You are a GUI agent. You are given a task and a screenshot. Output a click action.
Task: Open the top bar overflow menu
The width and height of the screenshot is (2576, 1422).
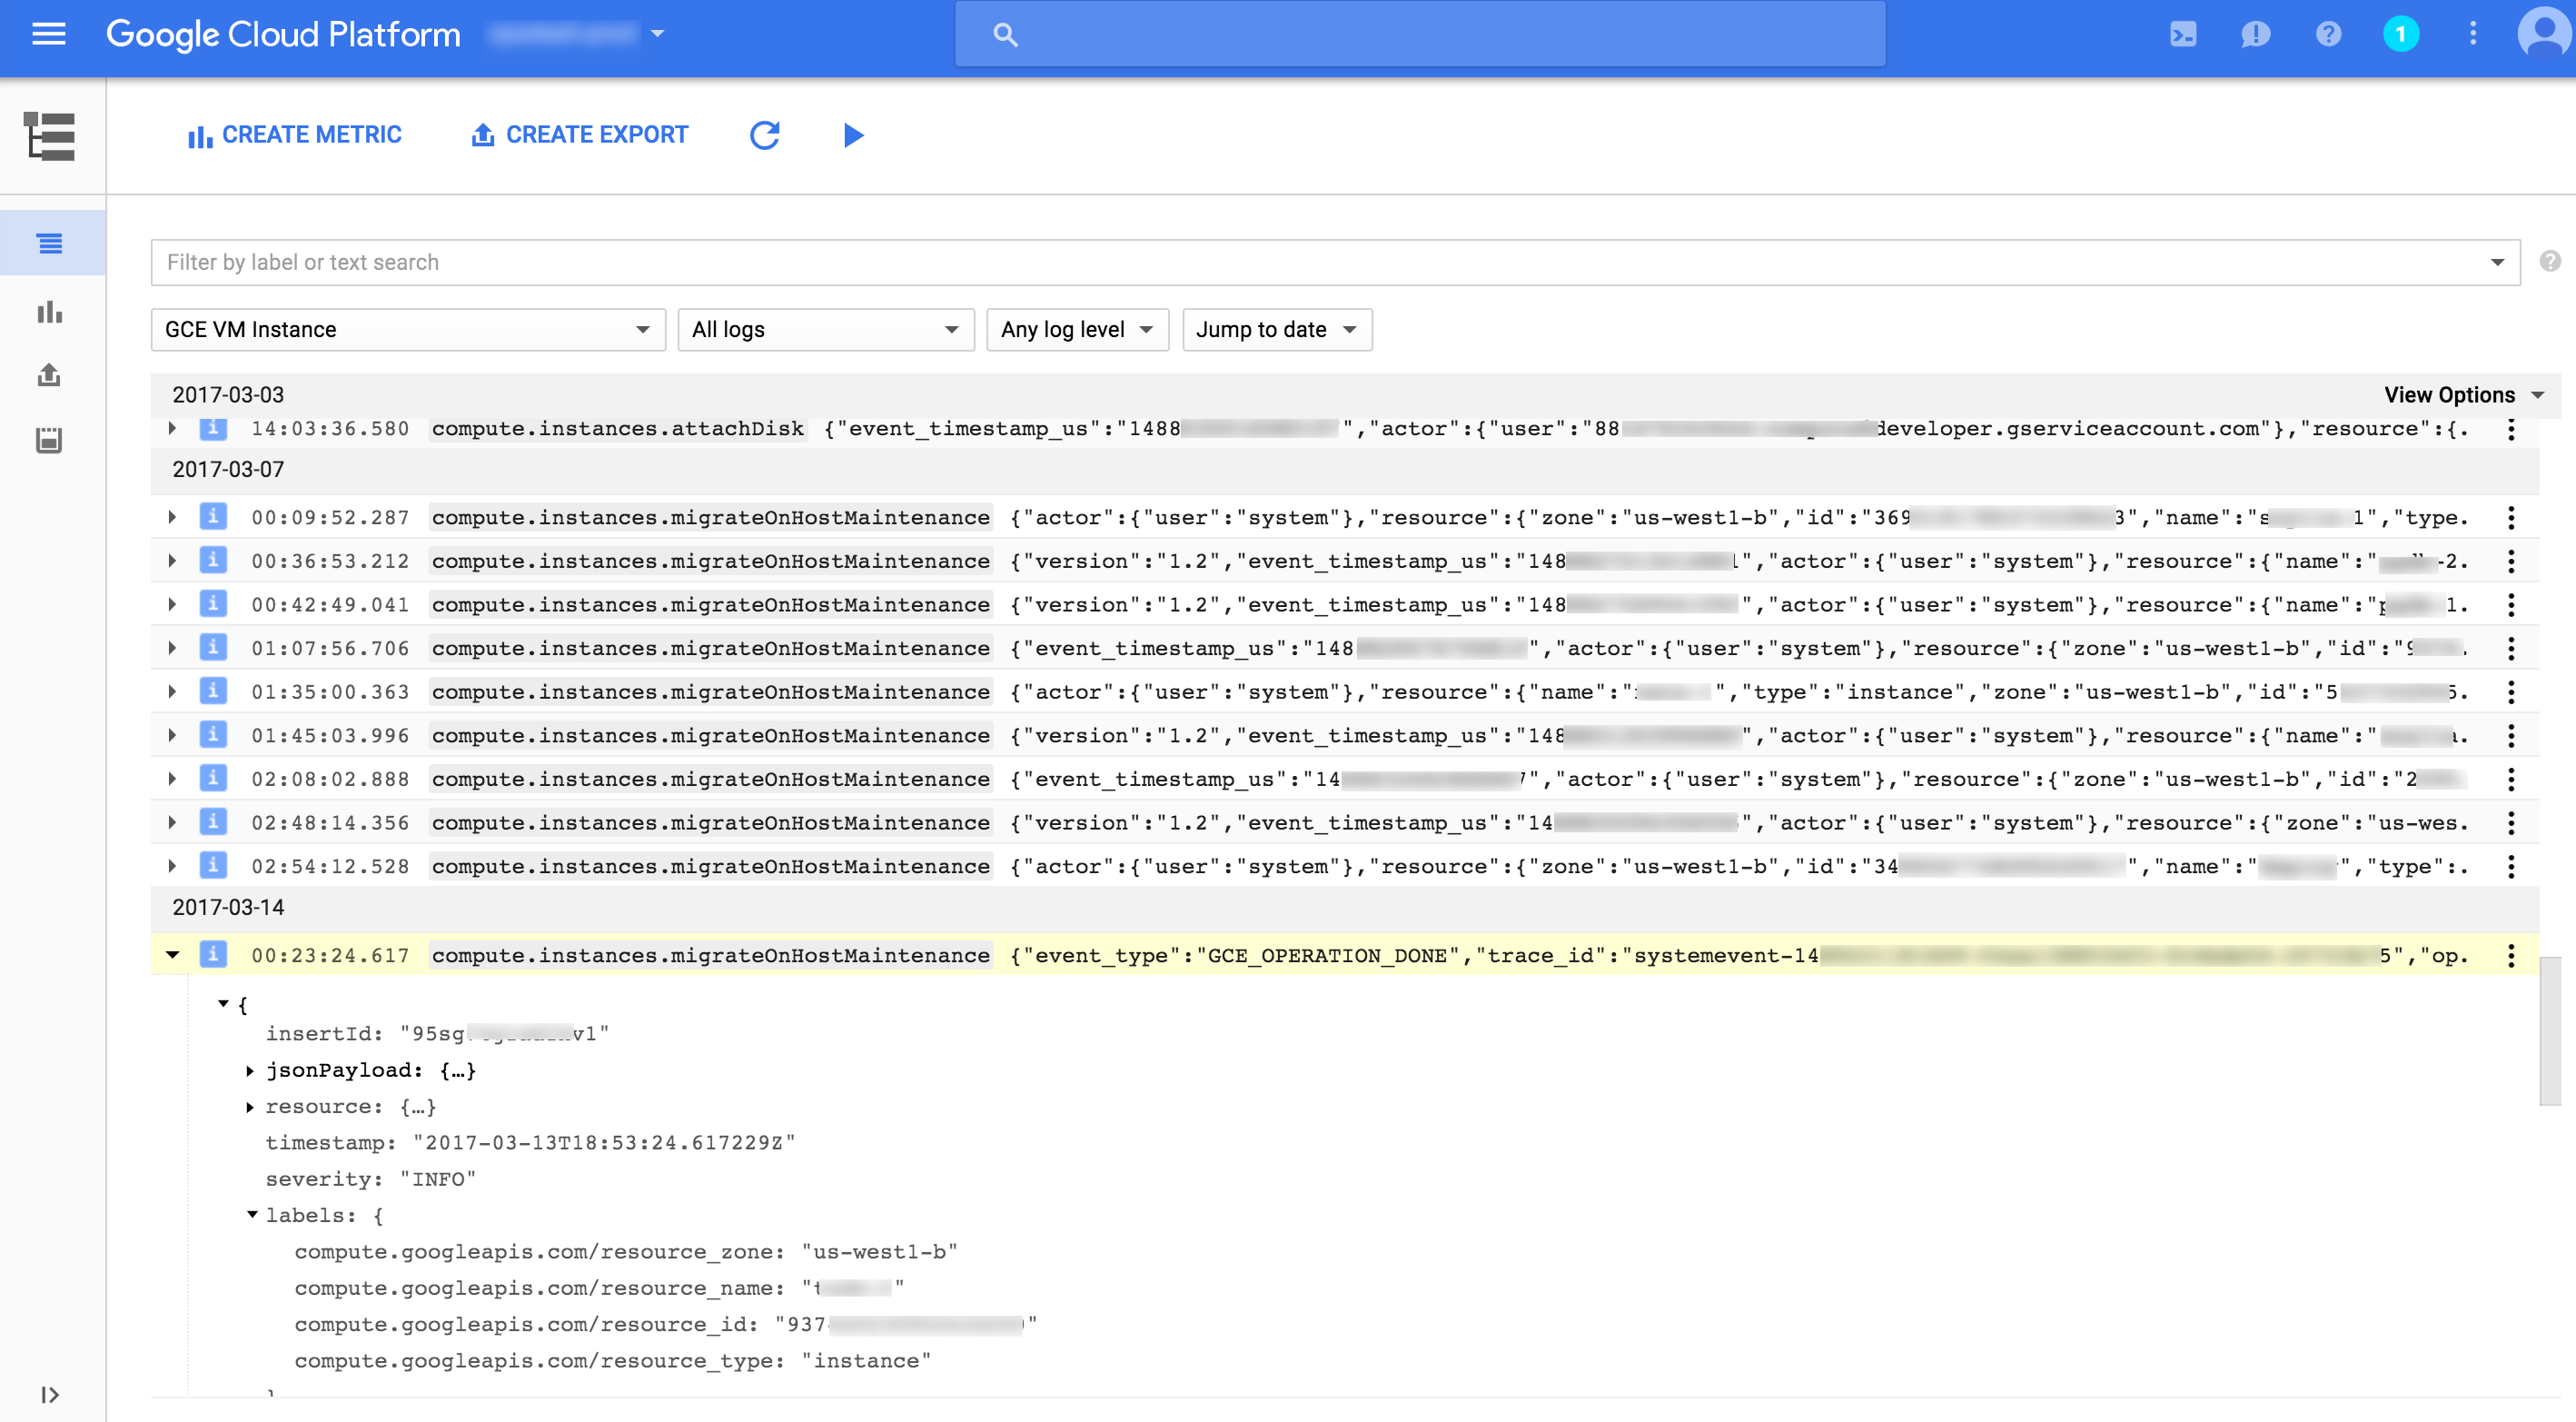pyautogui.click(x=2473, y=34)
